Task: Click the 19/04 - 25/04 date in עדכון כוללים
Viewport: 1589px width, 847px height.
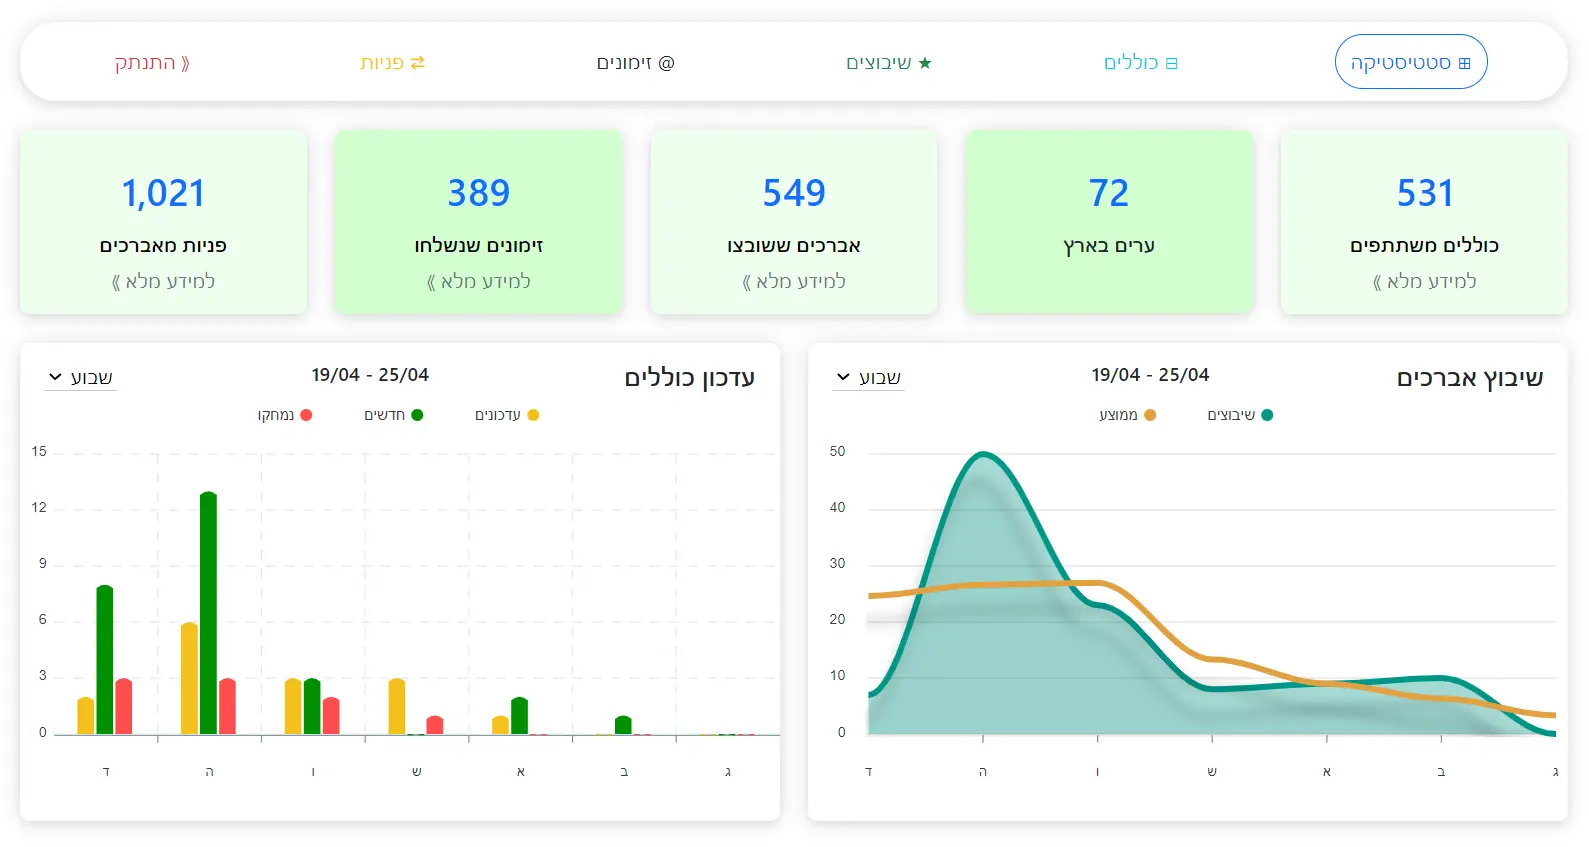Action: pos(370,375)
